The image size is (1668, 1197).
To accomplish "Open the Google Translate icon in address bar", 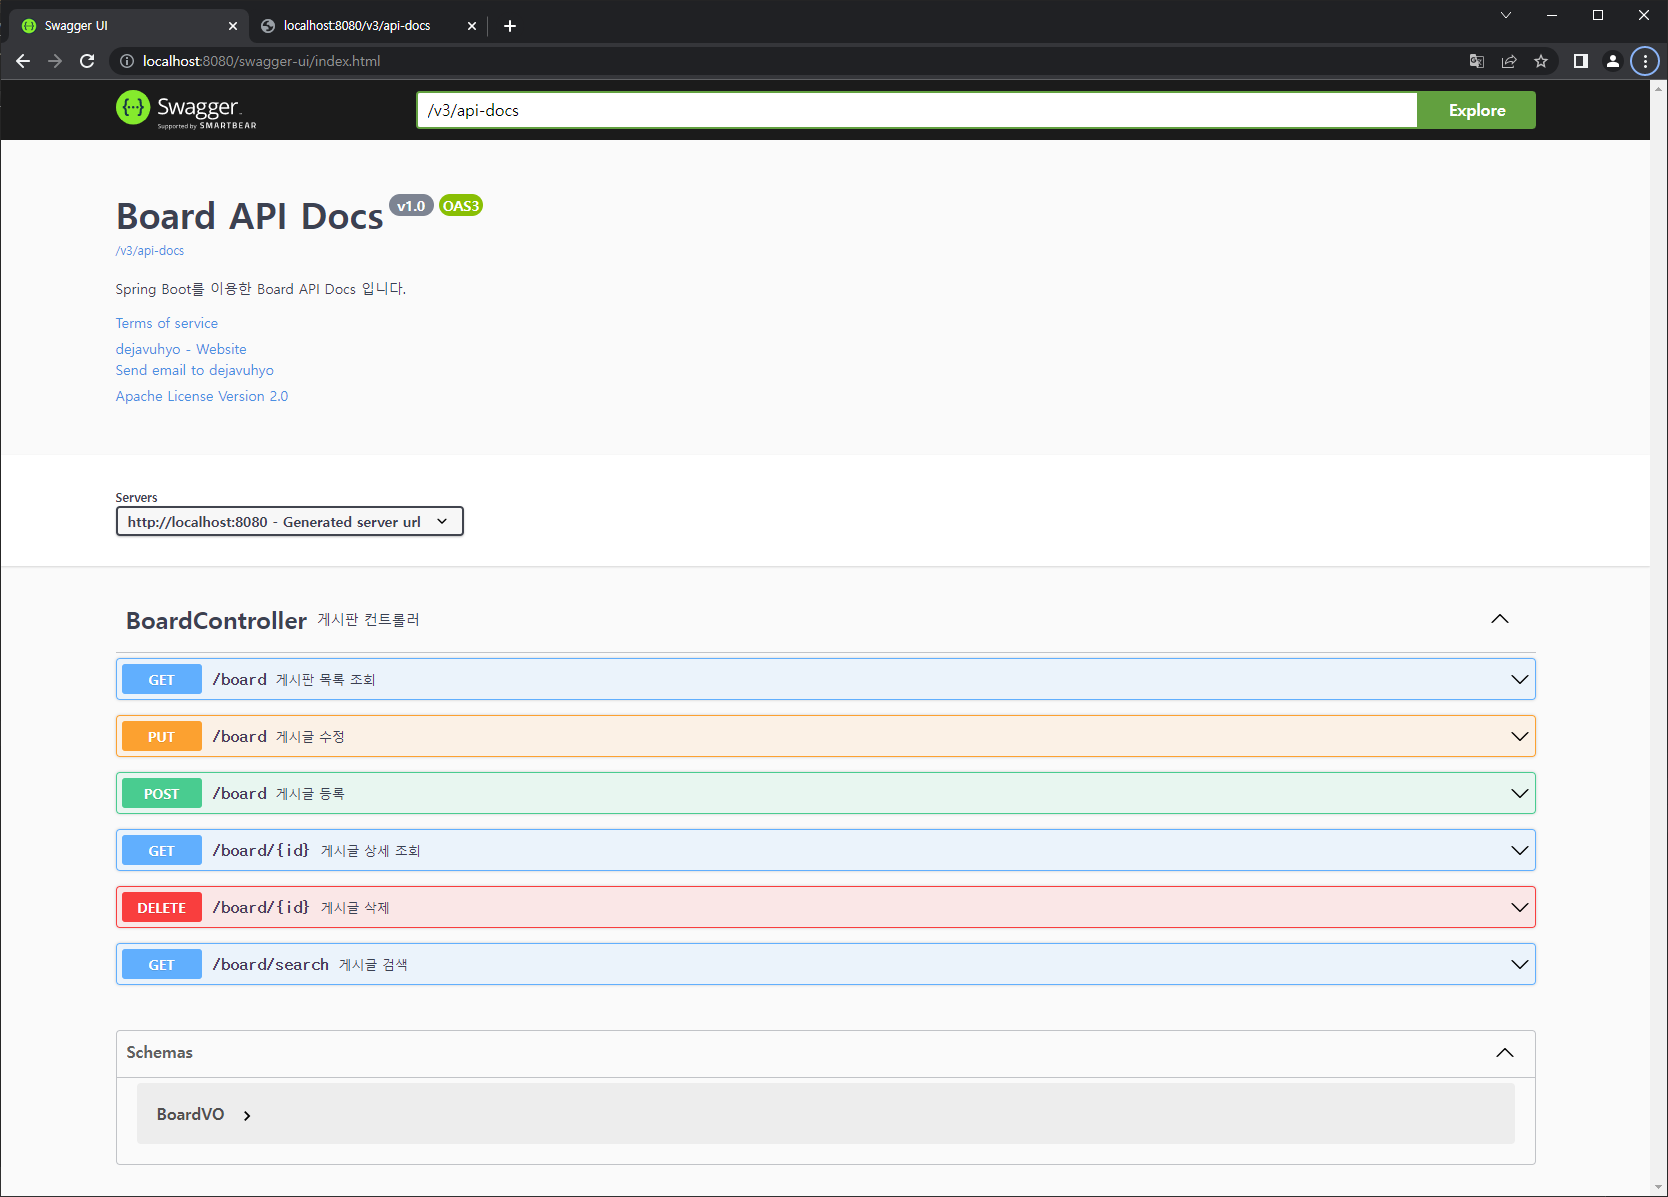I will pyautogui.click(x=1476, y=61).
